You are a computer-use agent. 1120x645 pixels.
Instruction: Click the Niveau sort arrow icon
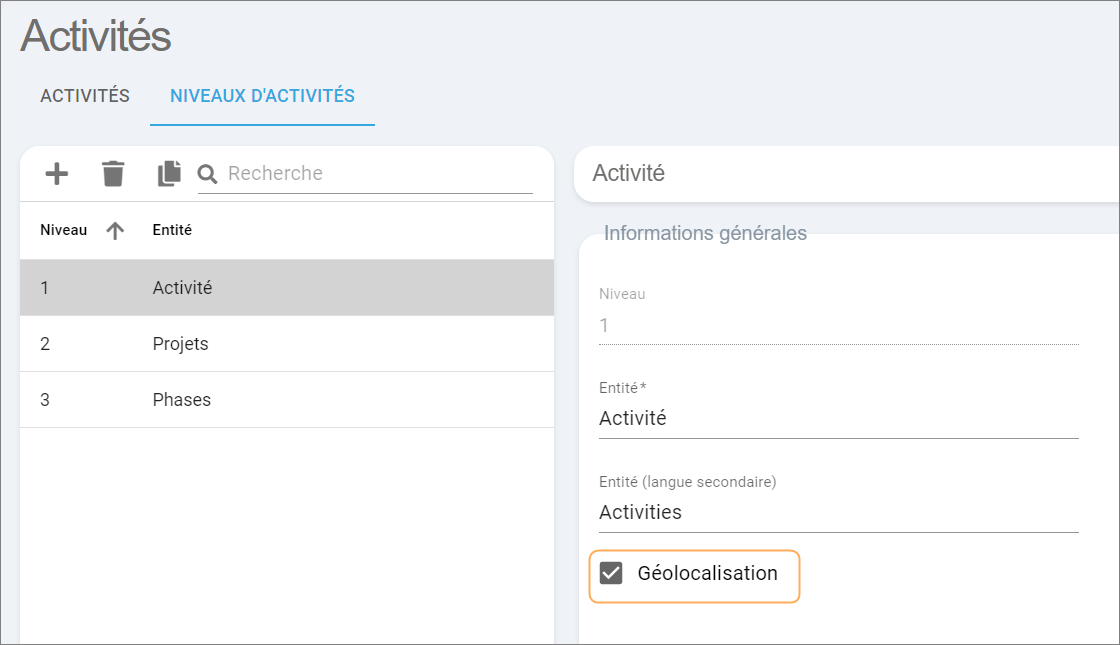tap(115, 231)
